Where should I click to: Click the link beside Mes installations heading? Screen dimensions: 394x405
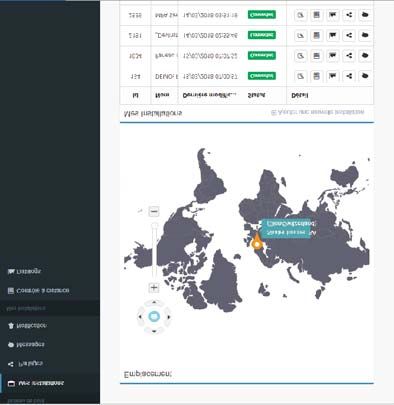[317, 112]
